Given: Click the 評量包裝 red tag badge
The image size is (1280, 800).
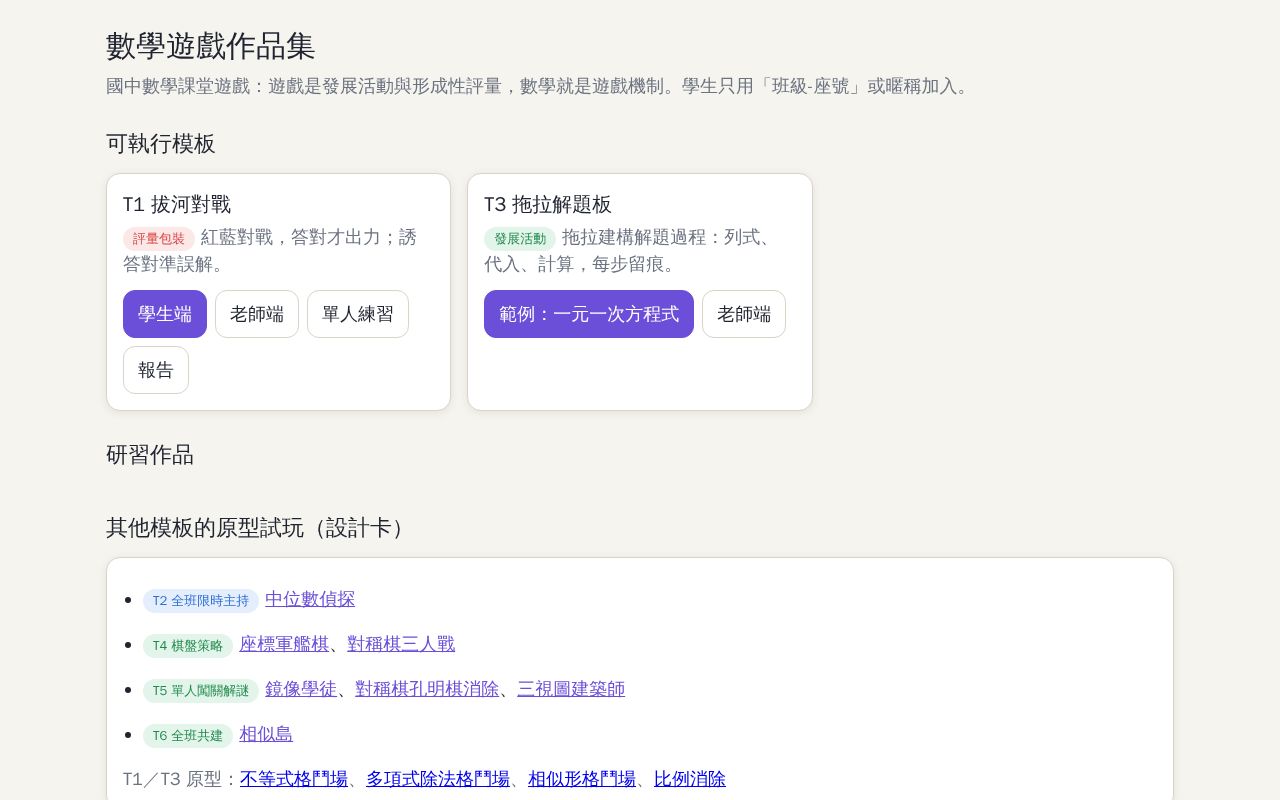Looking at the screenshot, I should [x=159, y=239].
